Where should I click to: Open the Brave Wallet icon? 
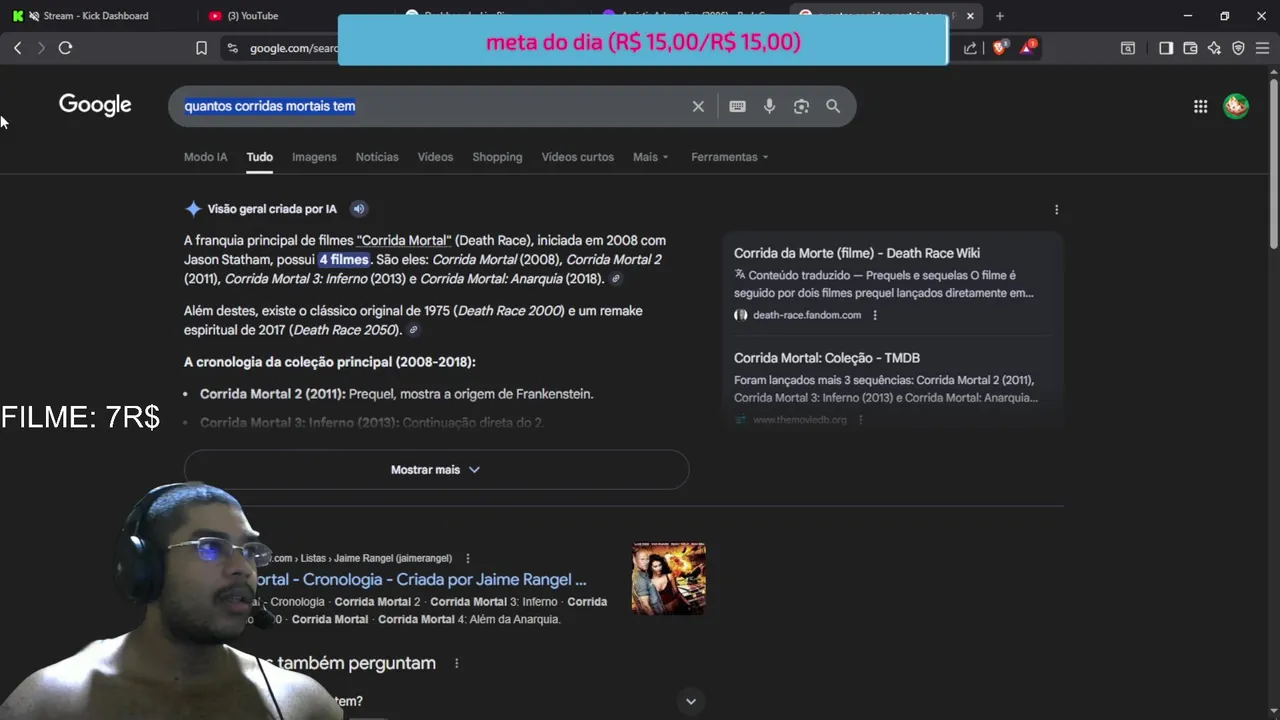pos(1190,48)
